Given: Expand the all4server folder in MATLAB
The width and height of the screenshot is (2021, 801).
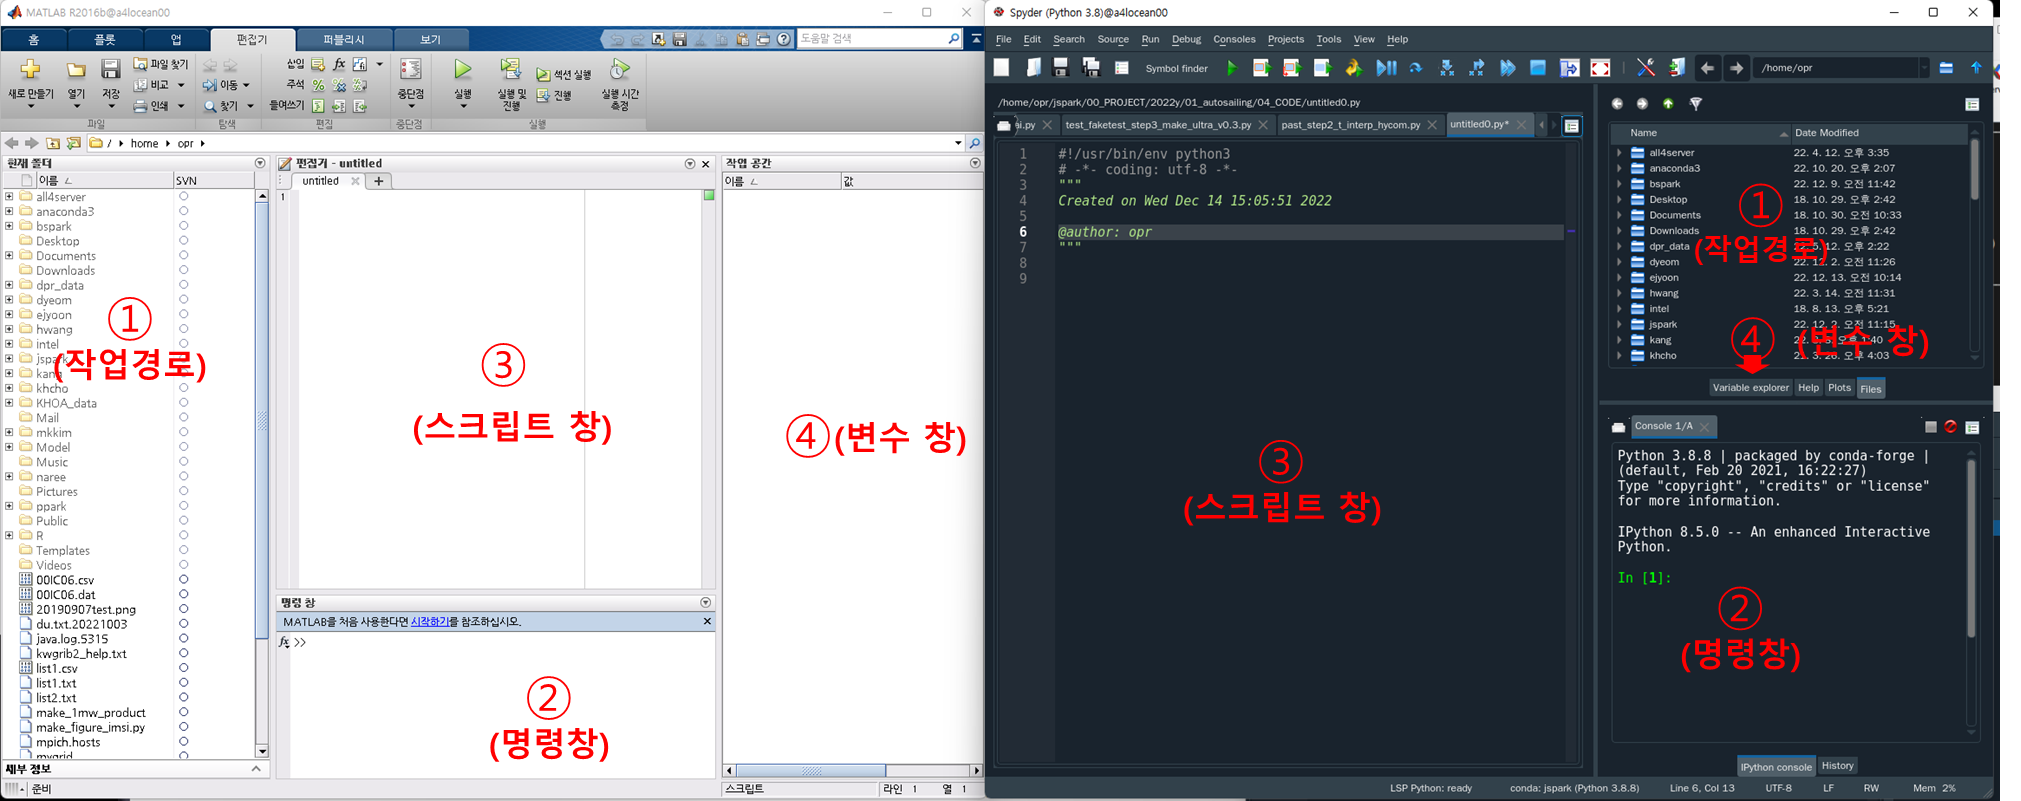Looking at the screenshot, I should (x=9, y=197).
